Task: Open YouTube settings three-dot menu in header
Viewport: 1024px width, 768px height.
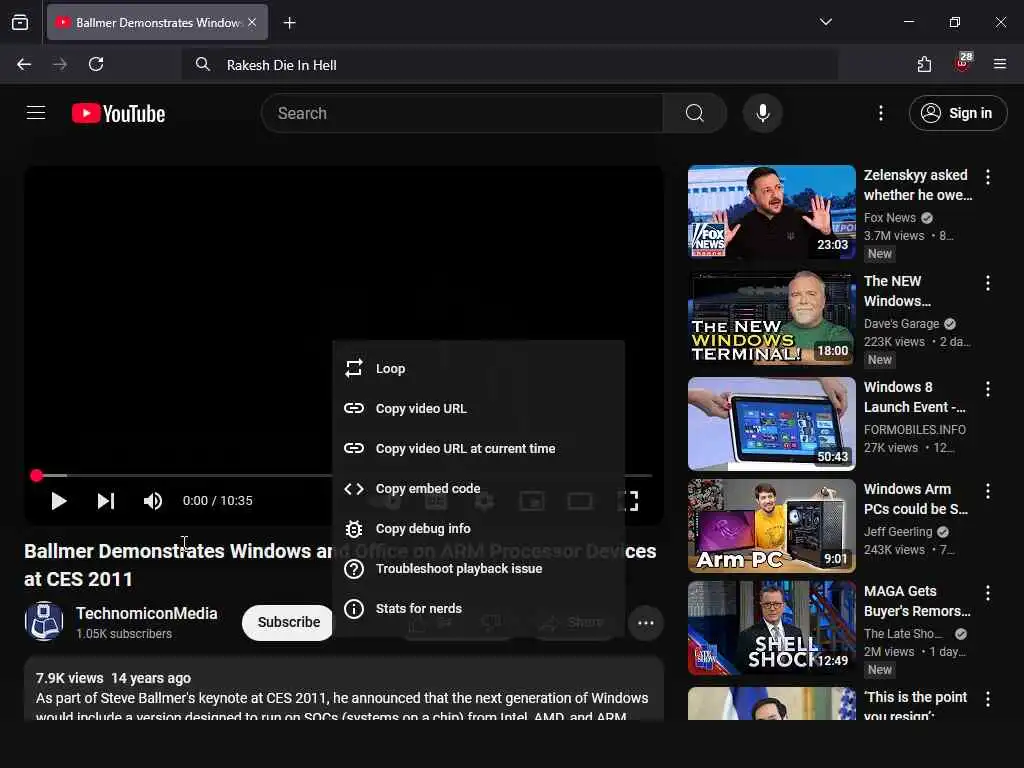Action: (x=880, y=113)
